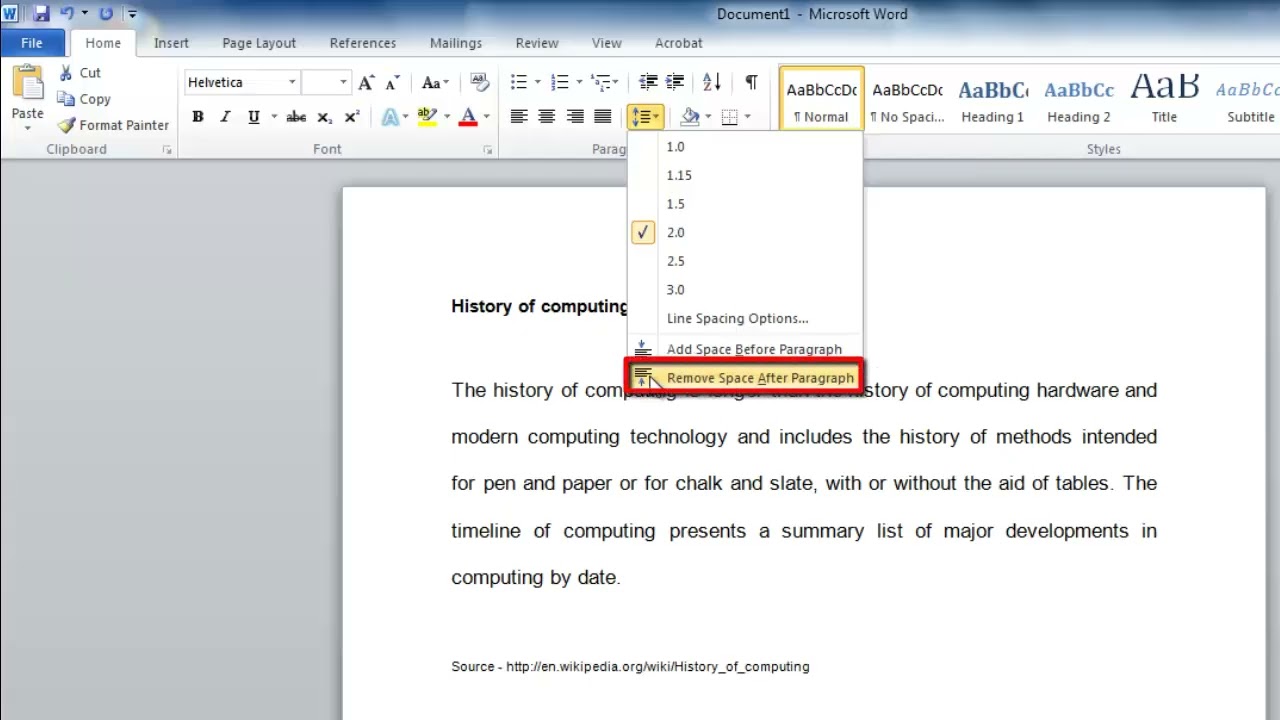1280x720 pixels.
Task: Expand the highlight color arrow
Action: [x=446, y=117]
